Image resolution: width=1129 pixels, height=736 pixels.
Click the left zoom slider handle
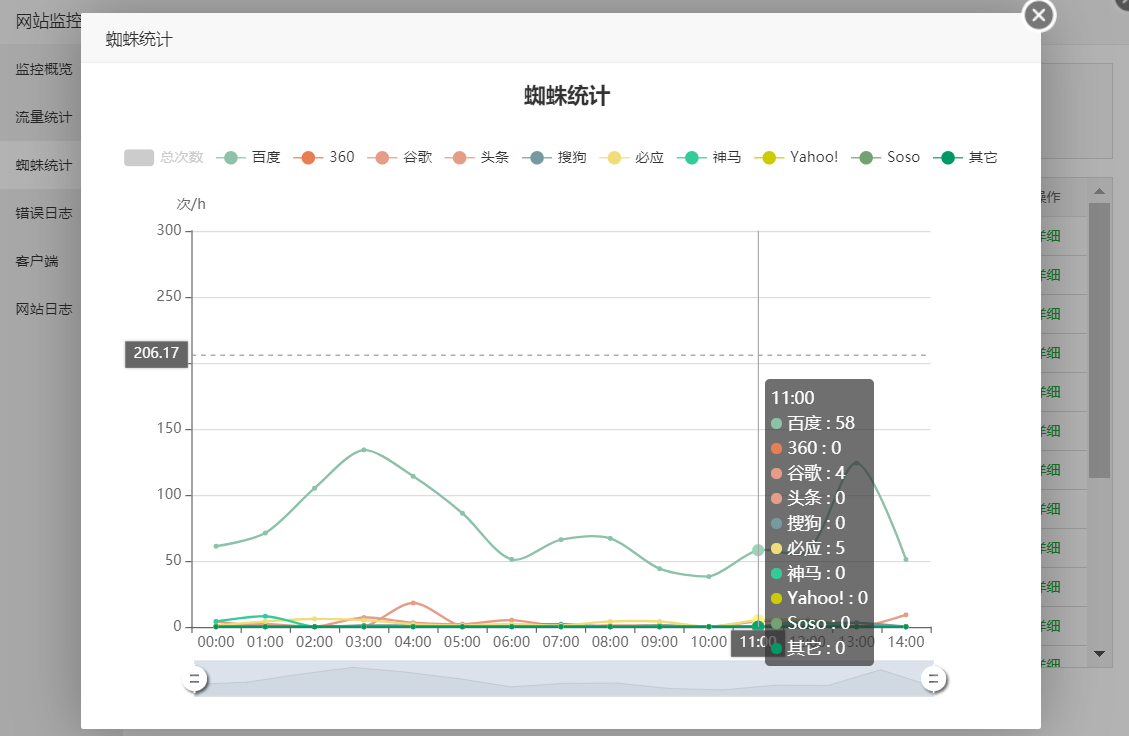pyautogui.click(x=194, y=678)
